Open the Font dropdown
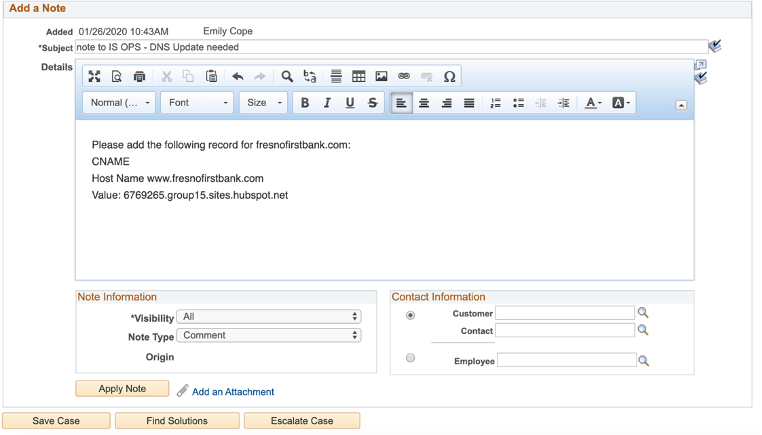The width and height of the screenshot is (762, 435). coord(197,103)
